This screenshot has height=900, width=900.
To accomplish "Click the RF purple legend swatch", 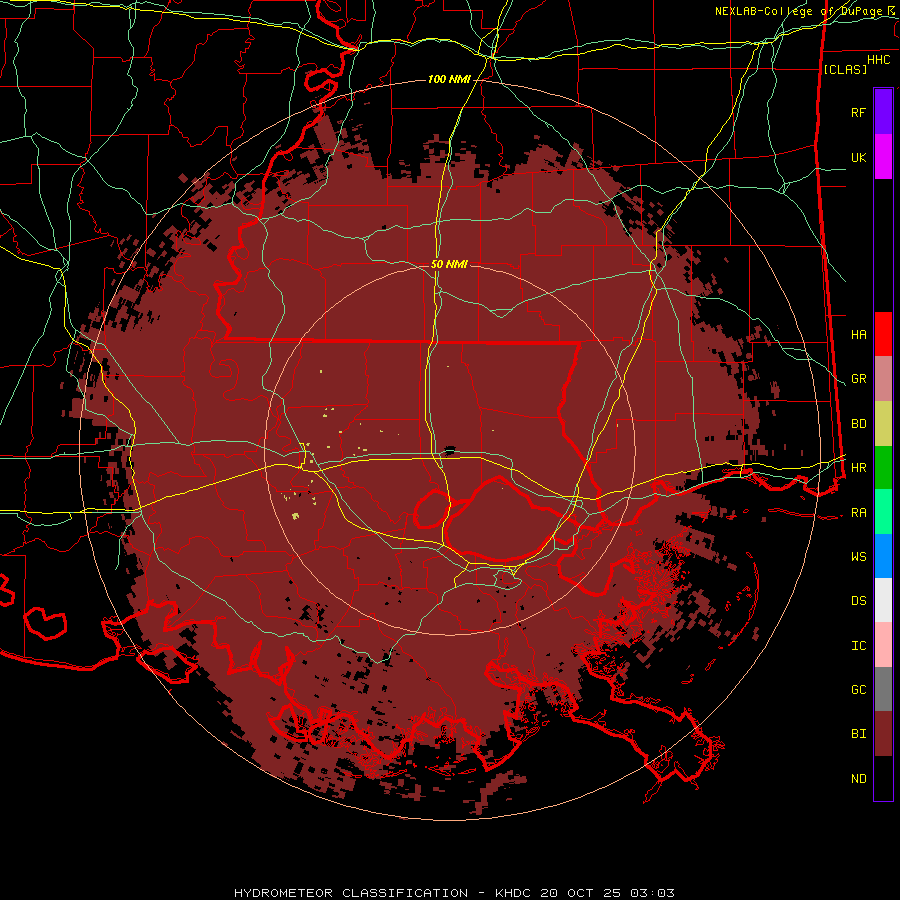I will tap(883, 112).
